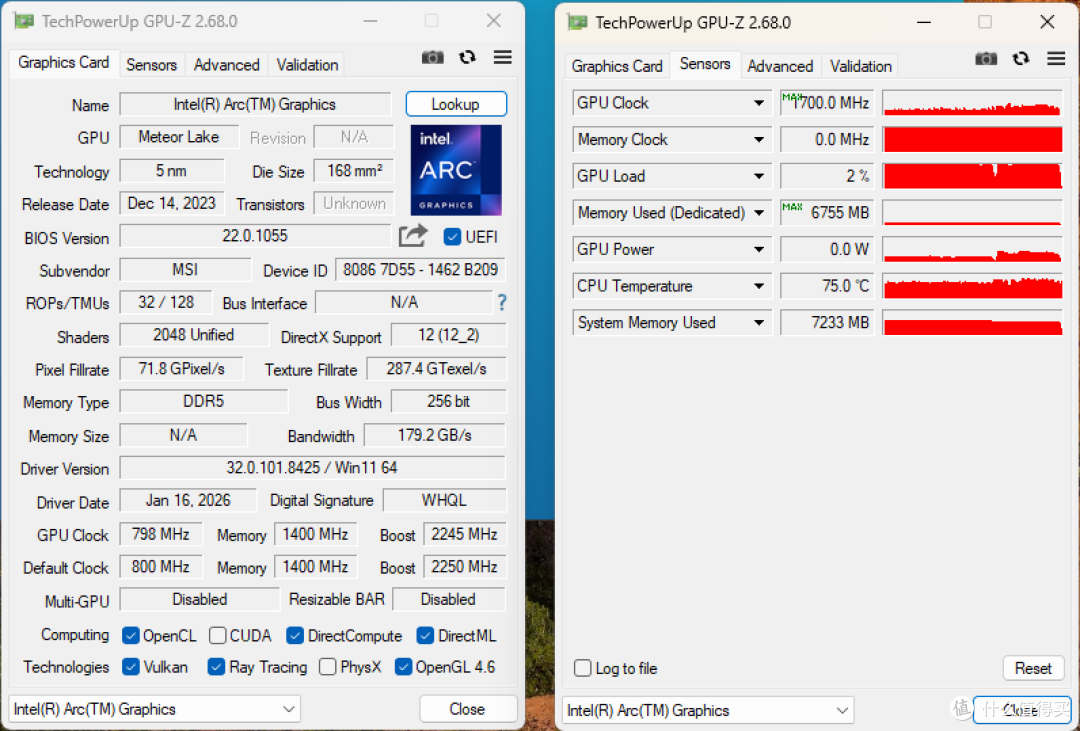Toggle the OpenGL 4.6 checkbox
Image resolution: width=1080 pixels, height=731 pixels.
(x=403, y=667)
